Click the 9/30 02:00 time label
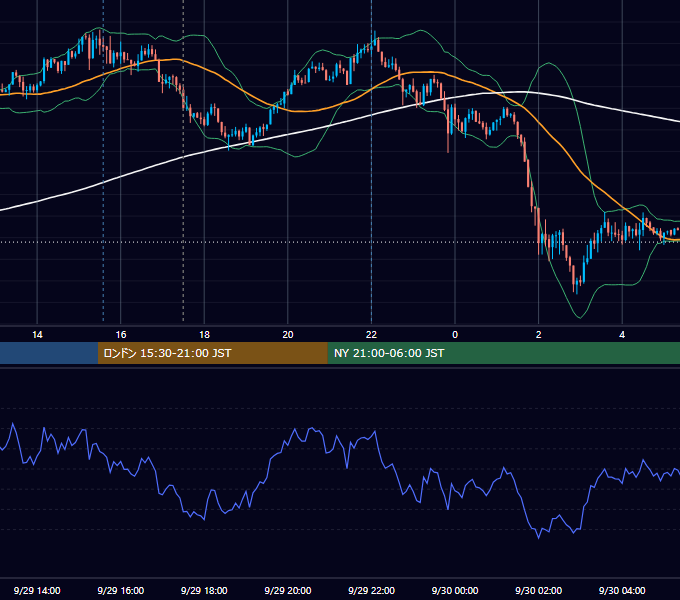The height and width of the screenshot is (600, 680). [538, 590]
